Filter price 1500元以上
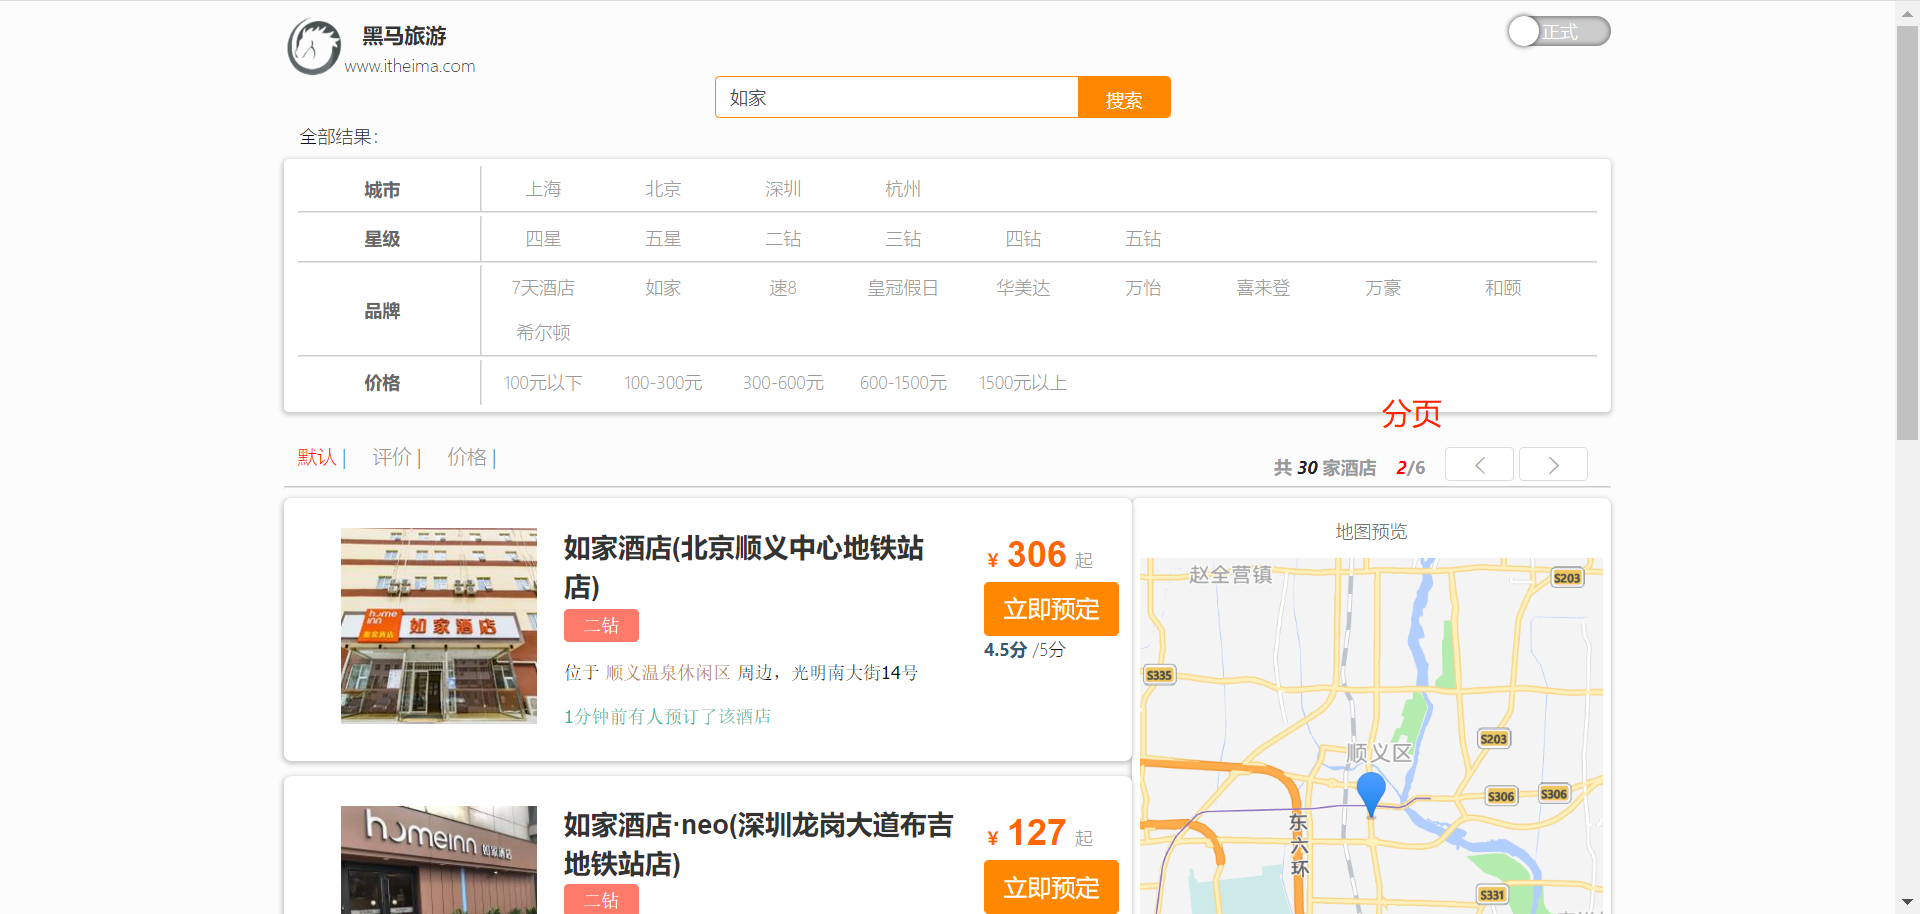Viewport: 1920px width, 914px height. point(1023,383)
